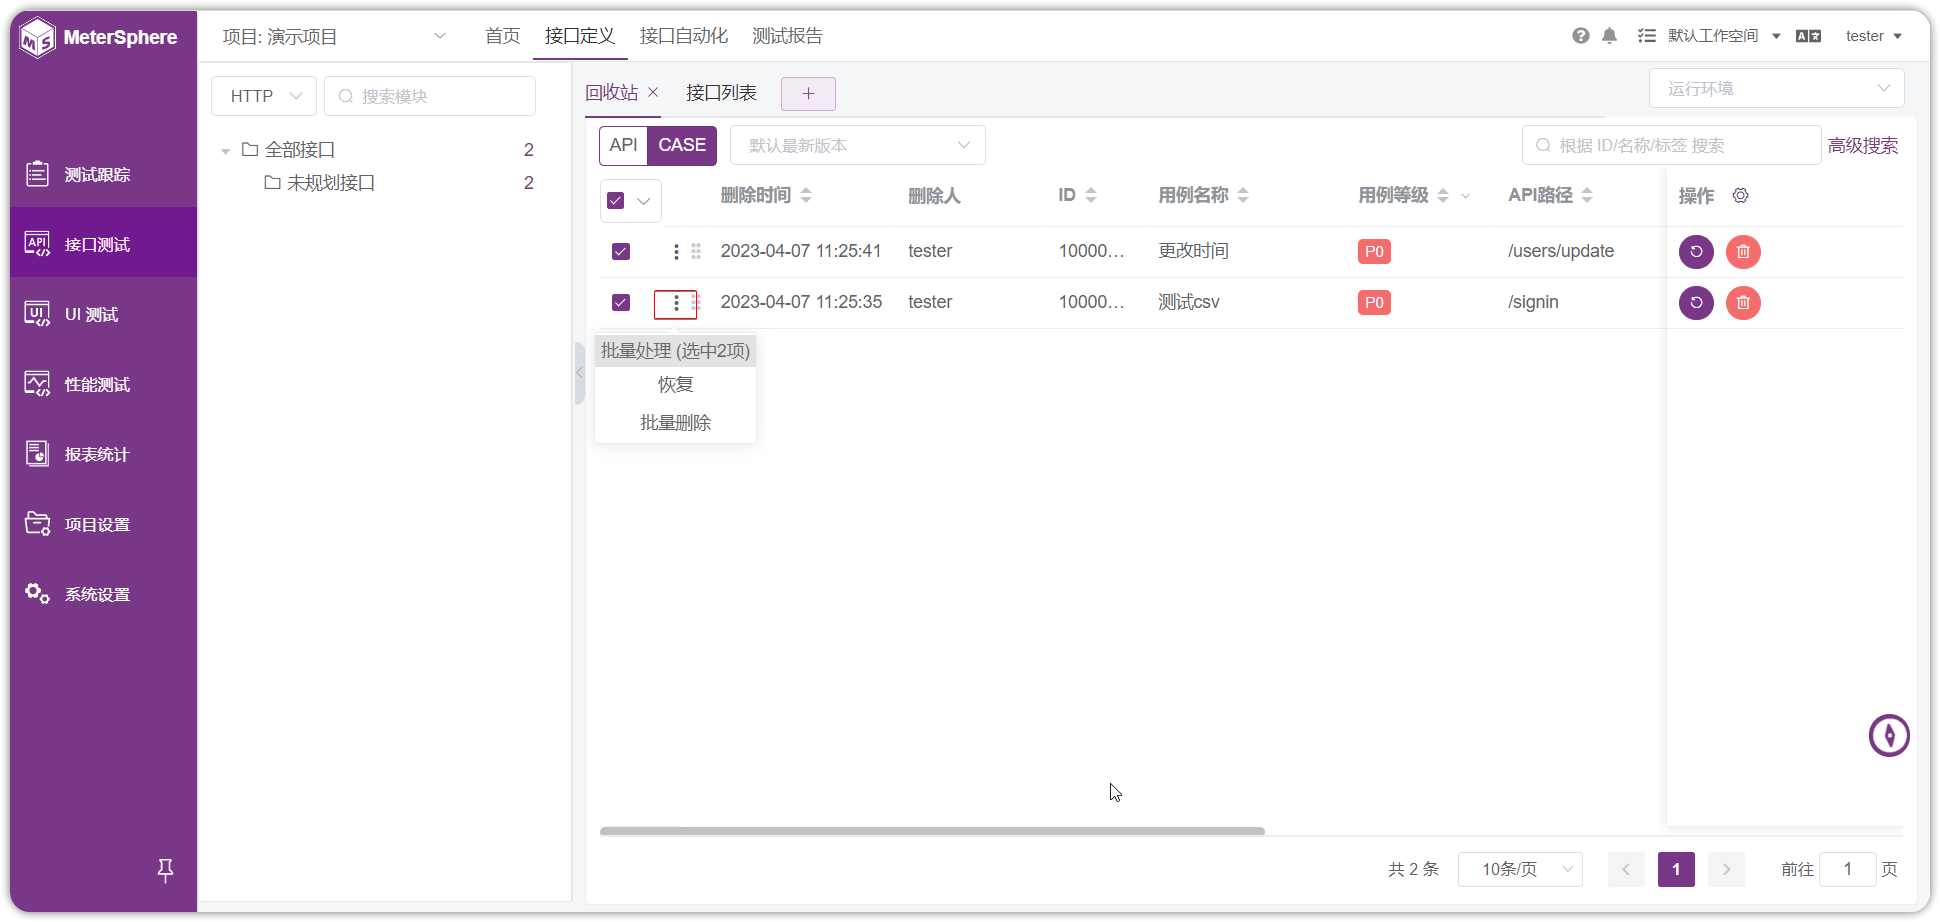Open the notifications bell

click(1609, 36)
